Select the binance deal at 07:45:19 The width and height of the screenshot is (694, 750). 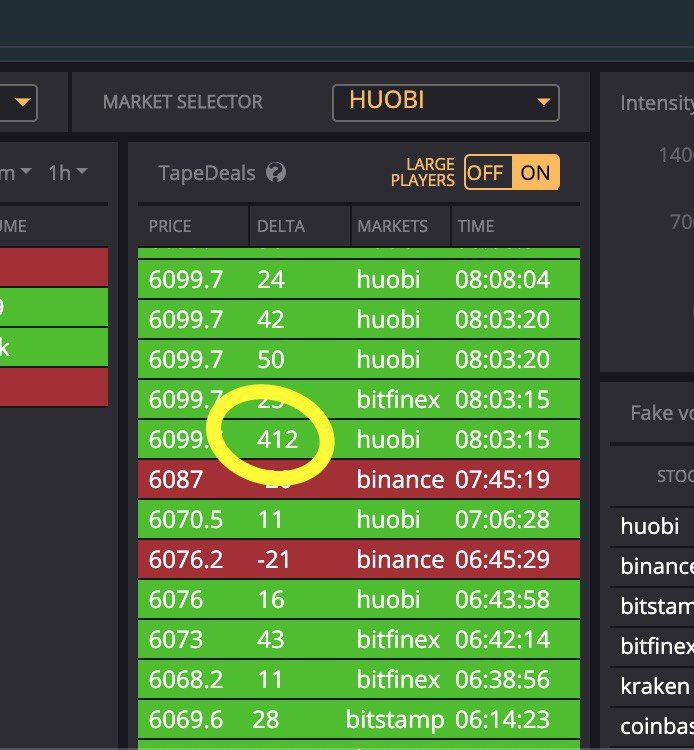pos(359,479)
